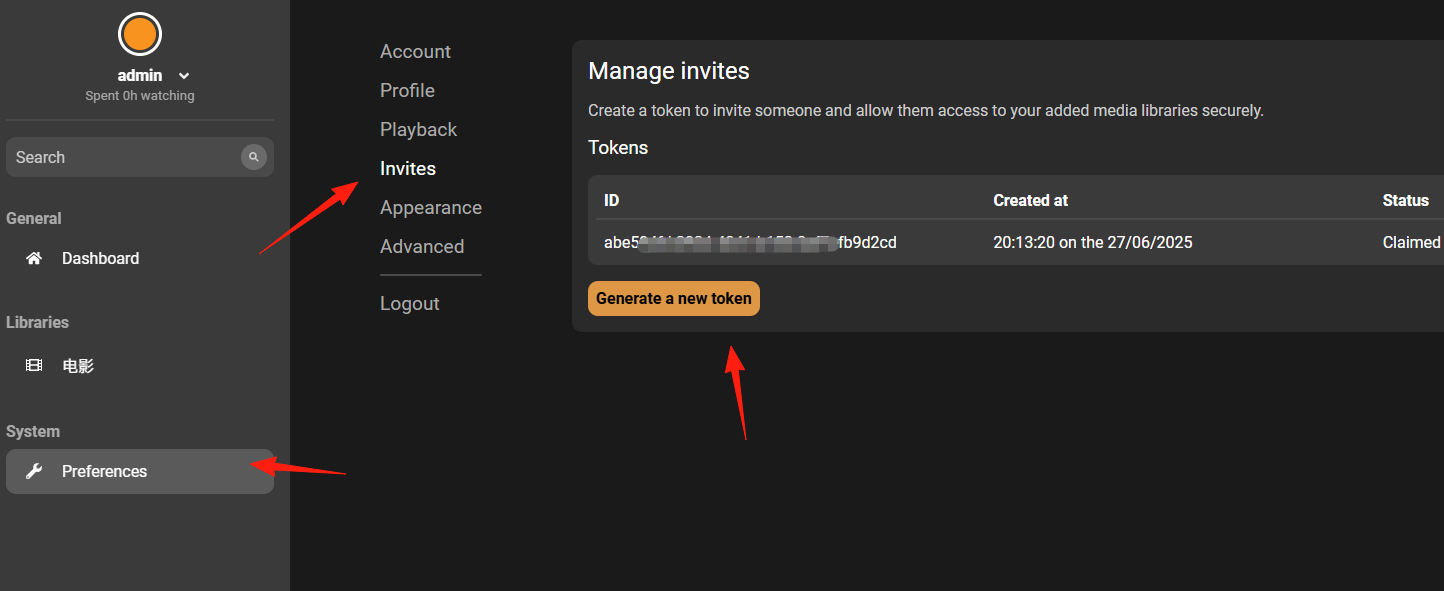
Task: Click Logout in the settings menu
Action: (x=409, y=304)
